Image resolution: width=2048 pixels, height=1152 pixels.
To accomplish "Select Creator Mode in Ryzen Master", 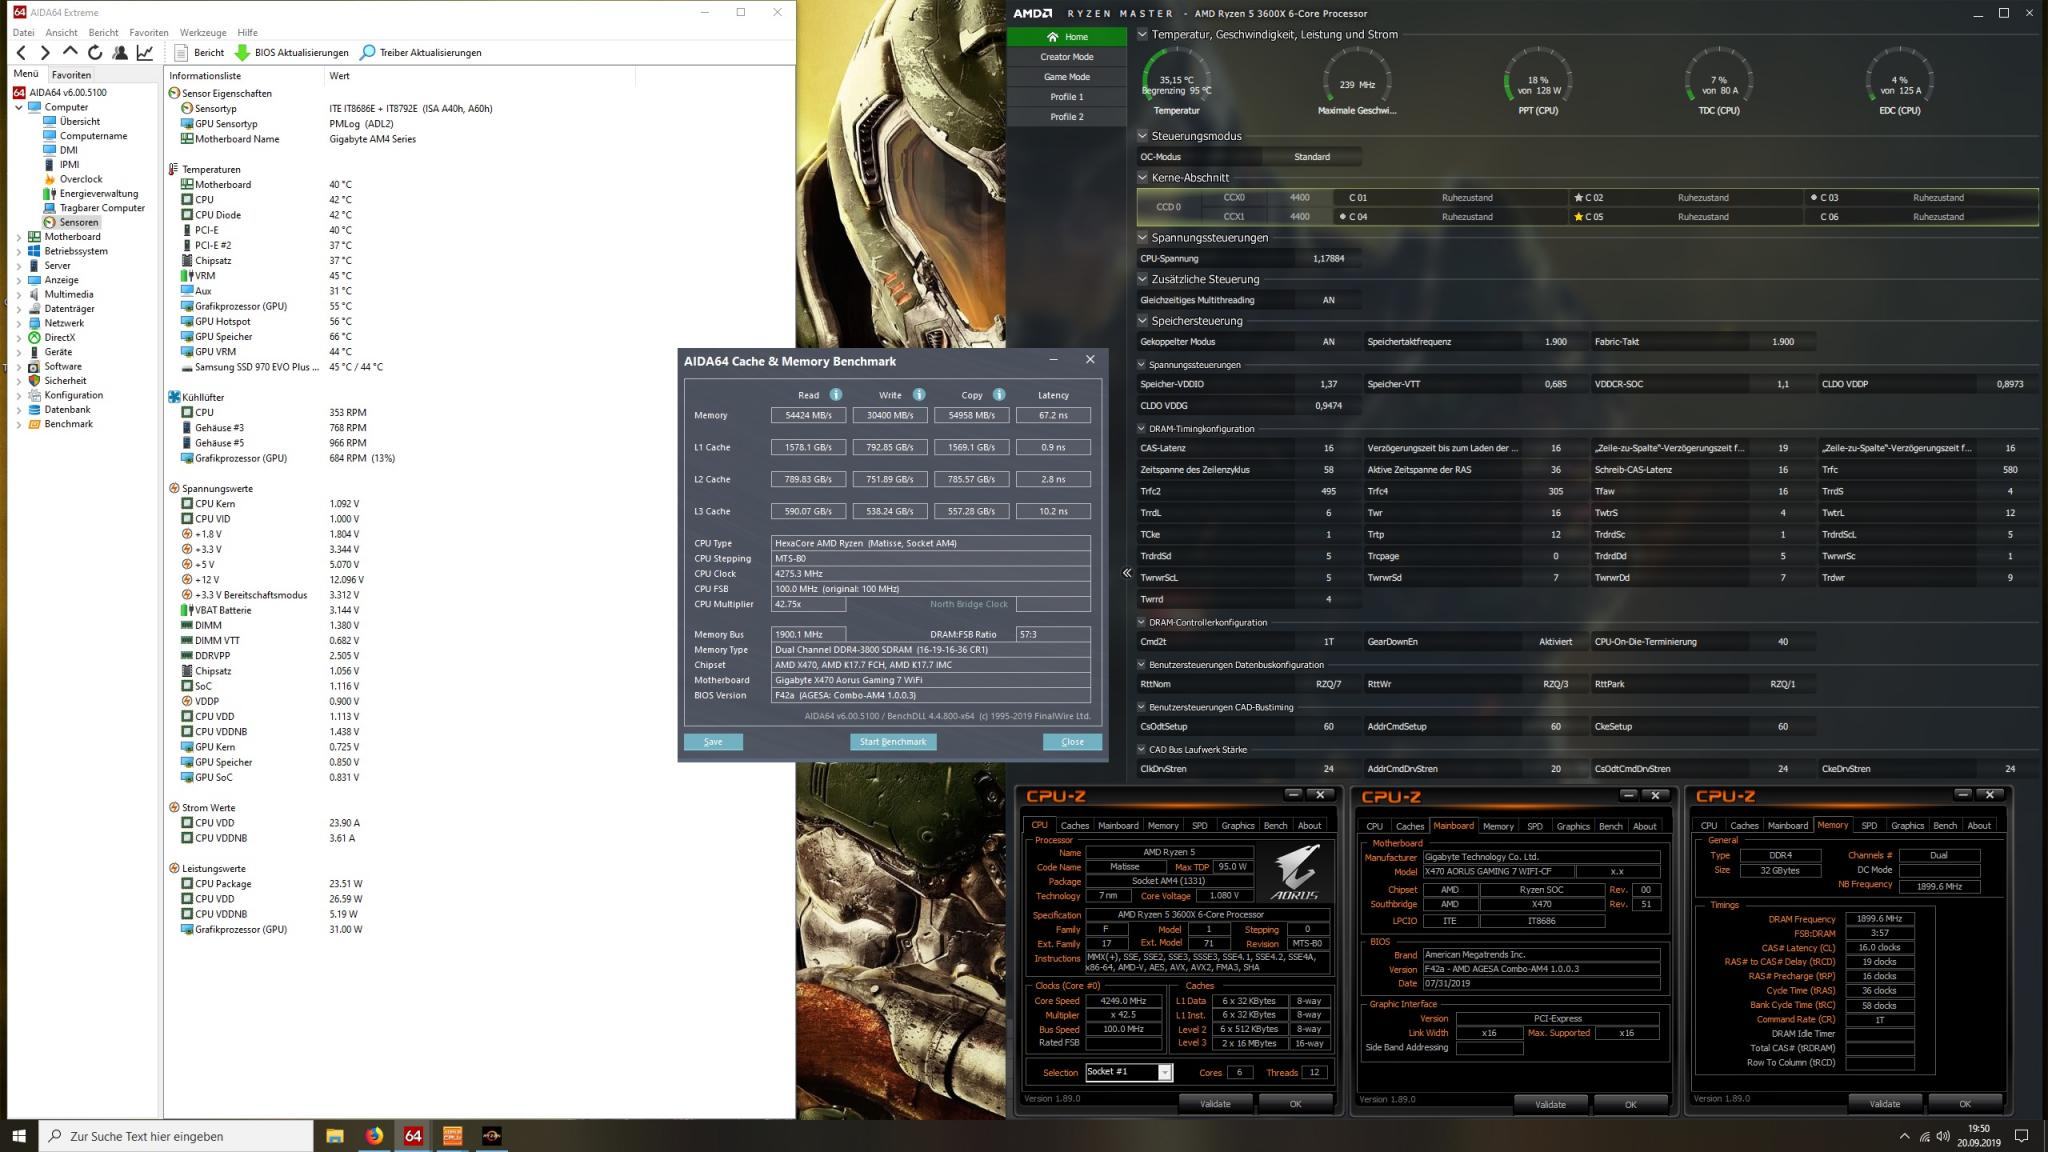I will point(1066,57).
